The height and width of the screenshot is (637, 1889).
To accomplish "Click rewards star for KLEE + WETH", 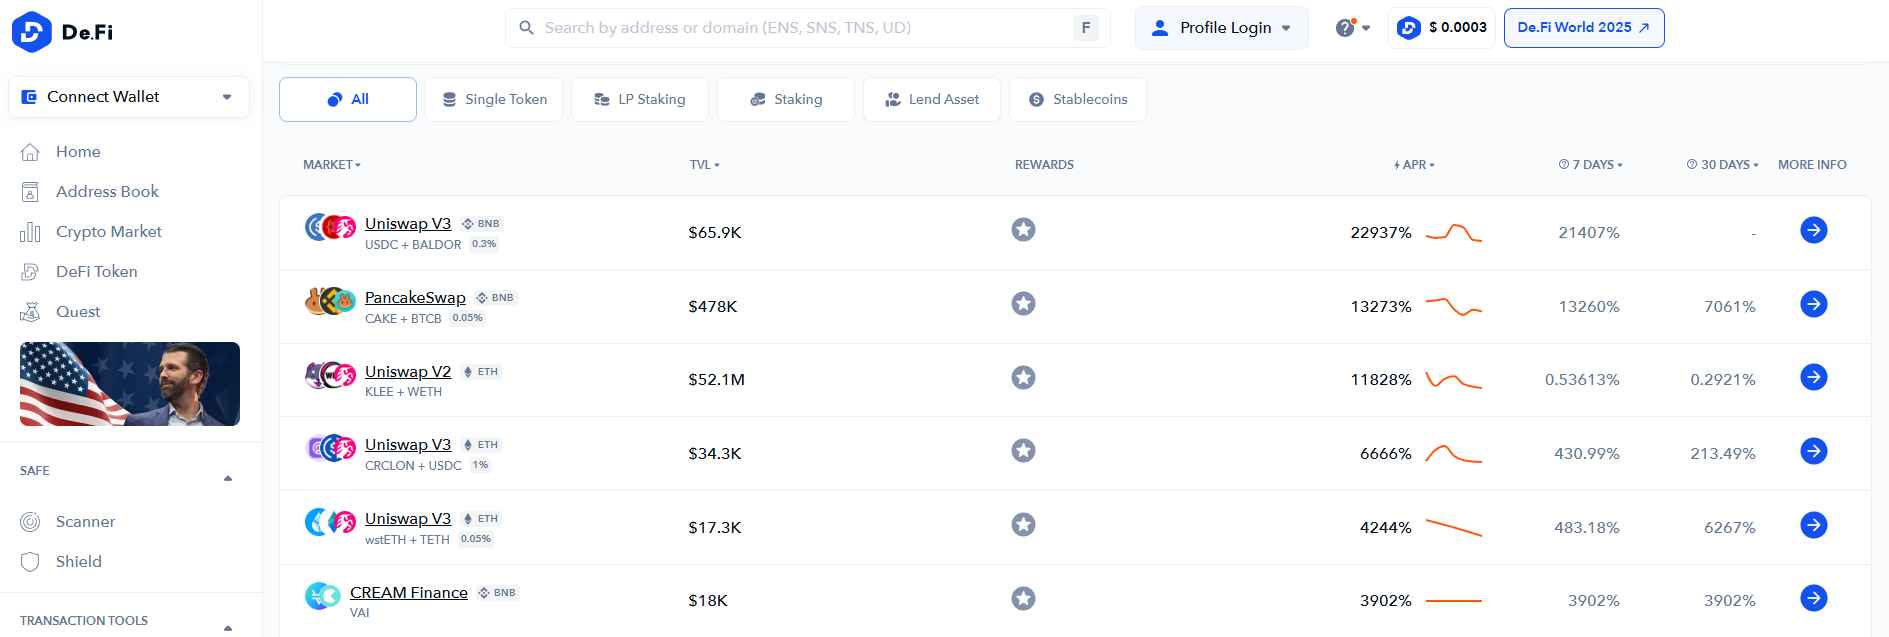I will pyautogui.click(x=1023, y=378).
